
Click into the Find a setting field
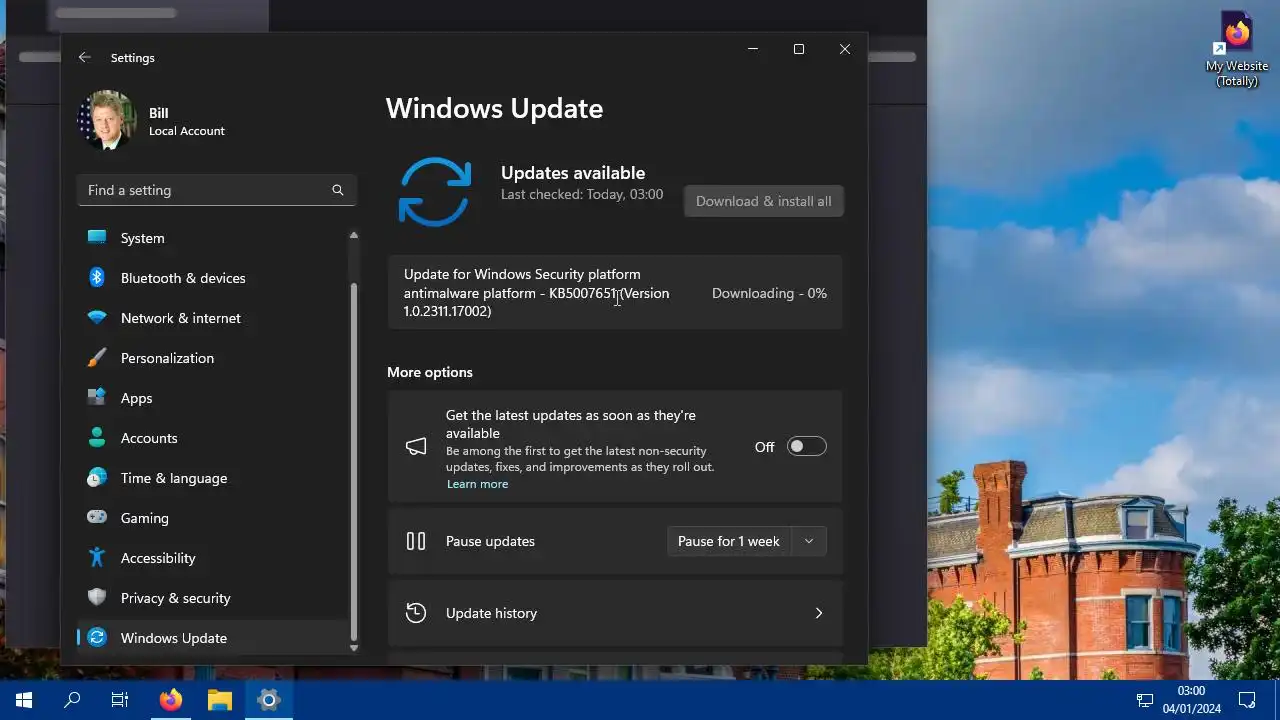click(x=217, y=190)
